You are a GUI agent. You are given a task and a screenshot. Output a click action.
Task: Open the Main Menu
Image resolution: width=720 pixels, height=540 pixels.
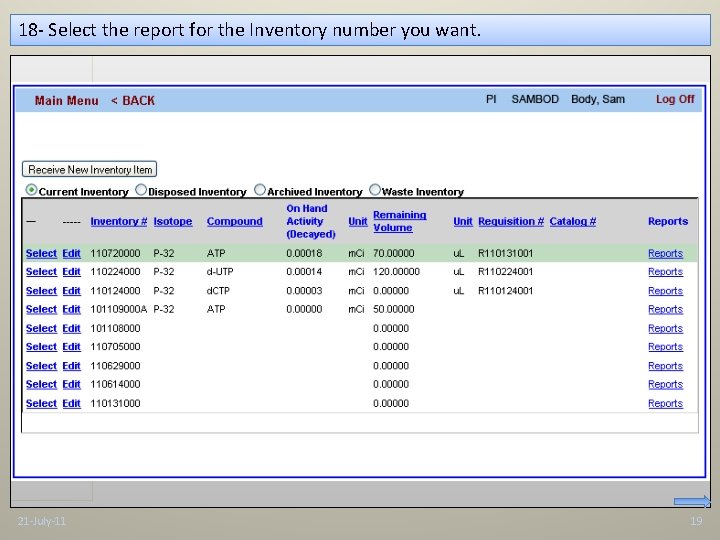(66, 100)
